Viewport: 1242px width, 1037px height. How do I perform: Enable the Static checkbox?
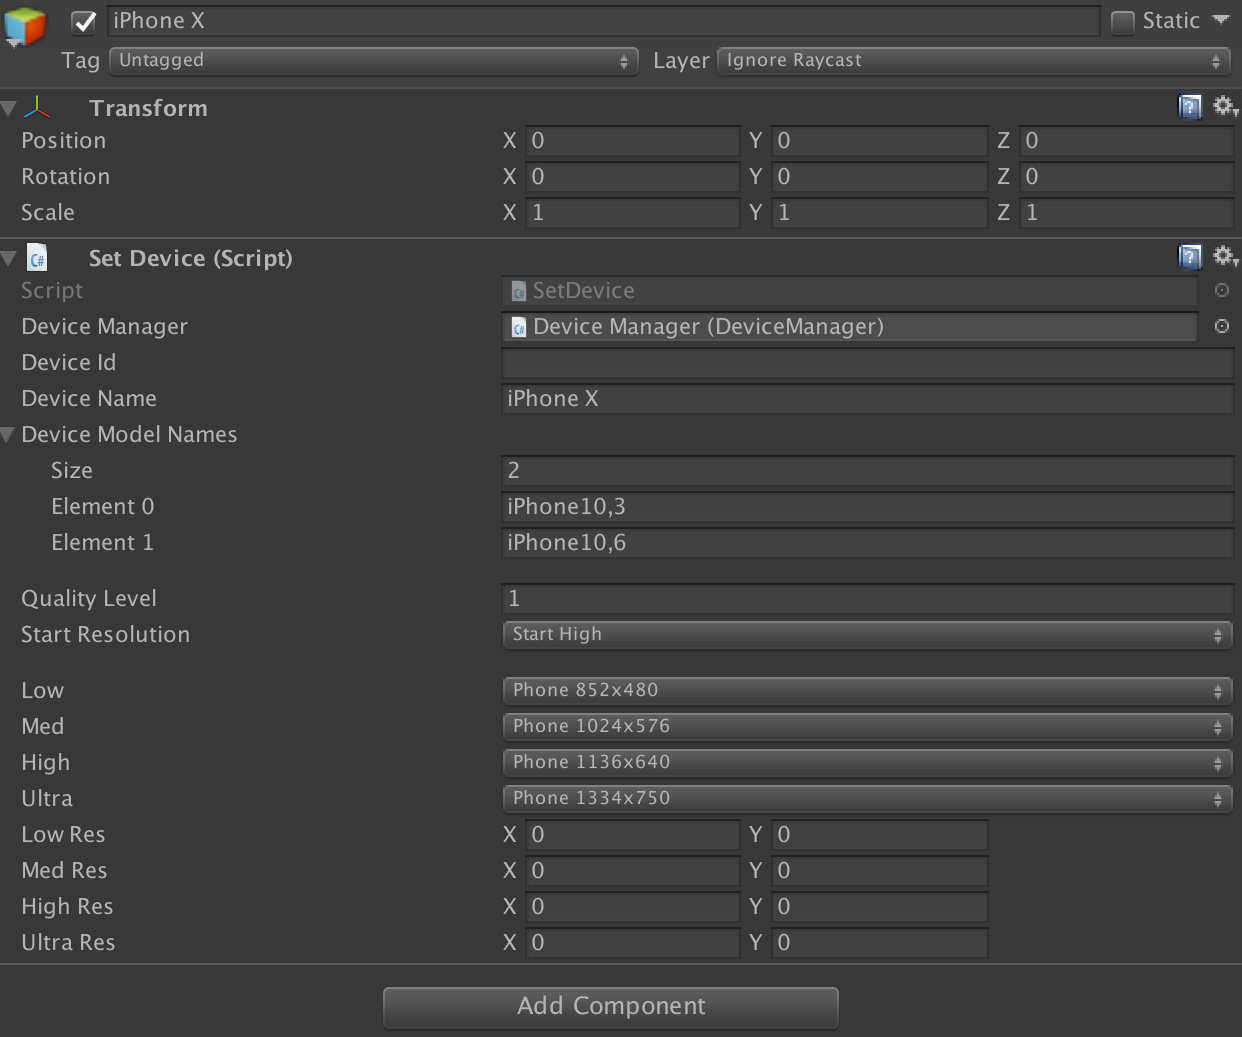[x=1123, y=21]
